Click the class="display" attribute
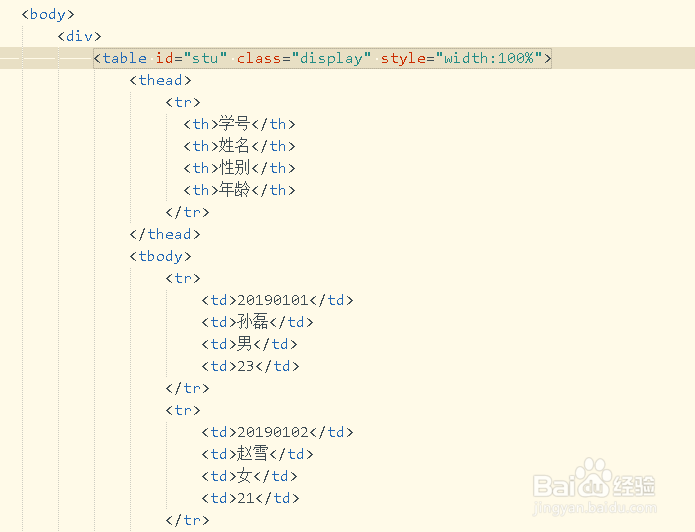Viewport: 695px width, 532px height. coord(304,58)
